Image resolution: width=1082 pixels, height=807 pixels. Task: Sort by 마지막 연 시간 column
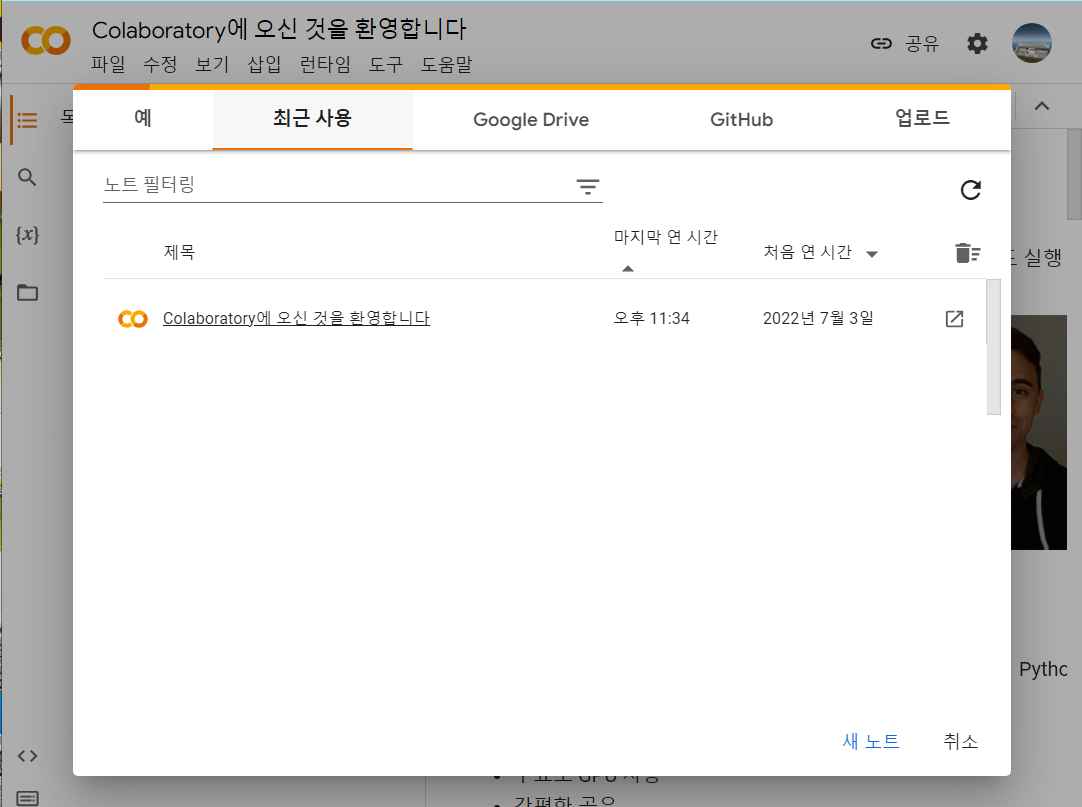[665, 237]
